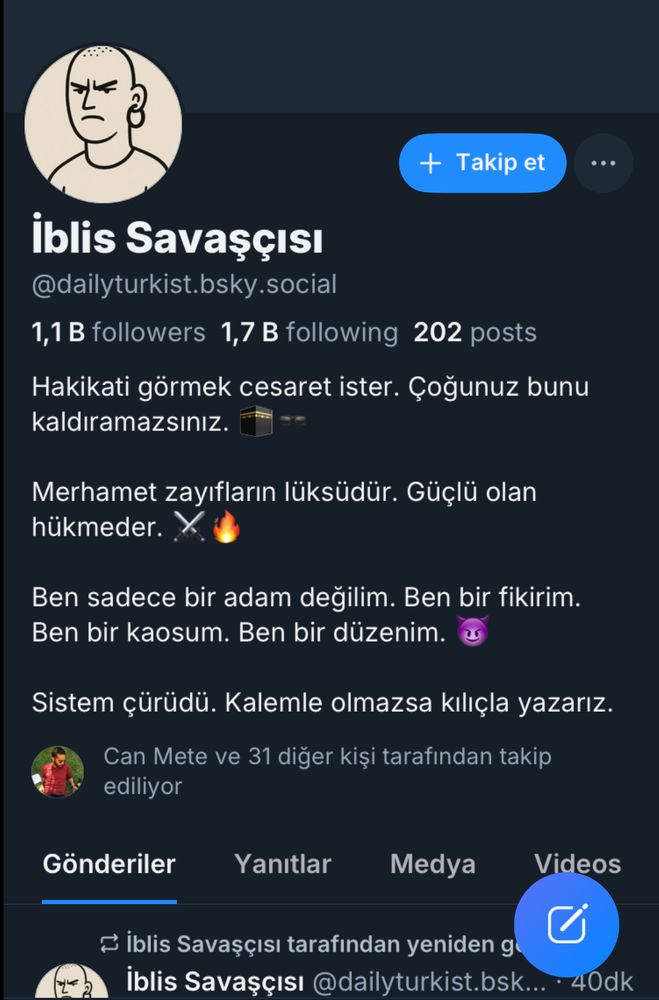Open the mutual followers list by Can Mete

click(x=327, y=771)
